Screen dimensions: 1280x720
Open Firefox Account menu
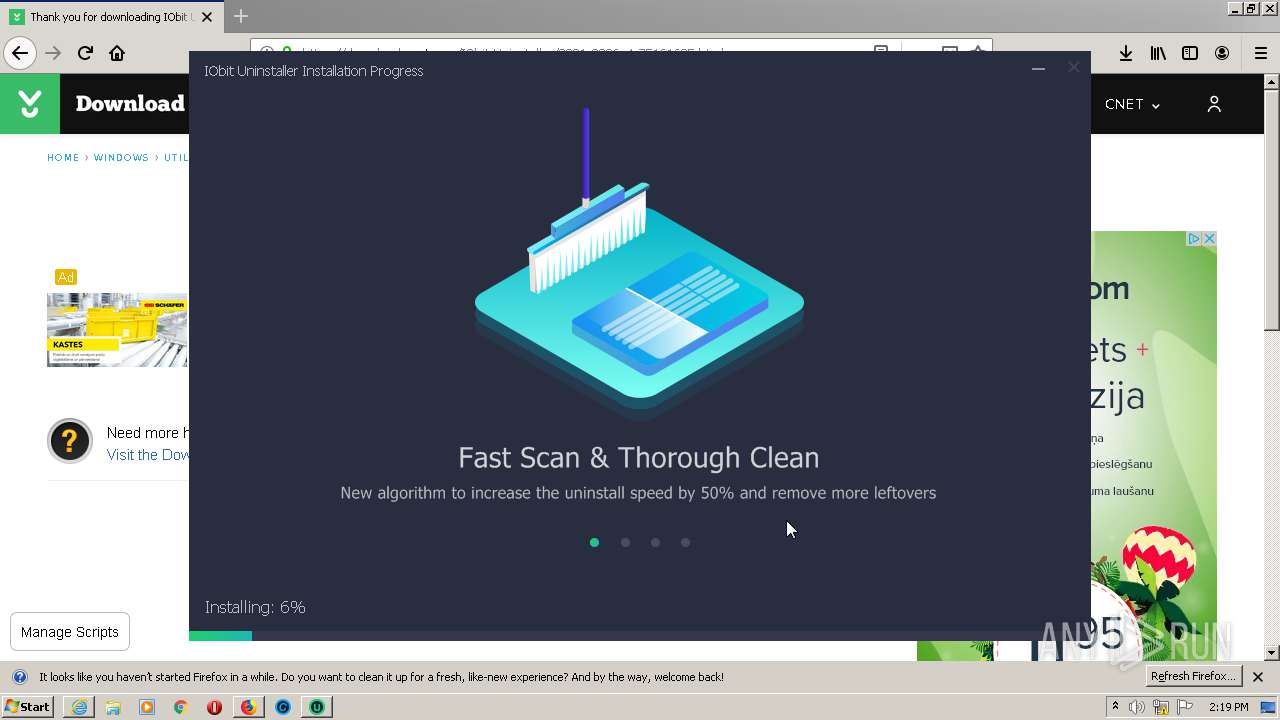click(x=1222, y=53)
